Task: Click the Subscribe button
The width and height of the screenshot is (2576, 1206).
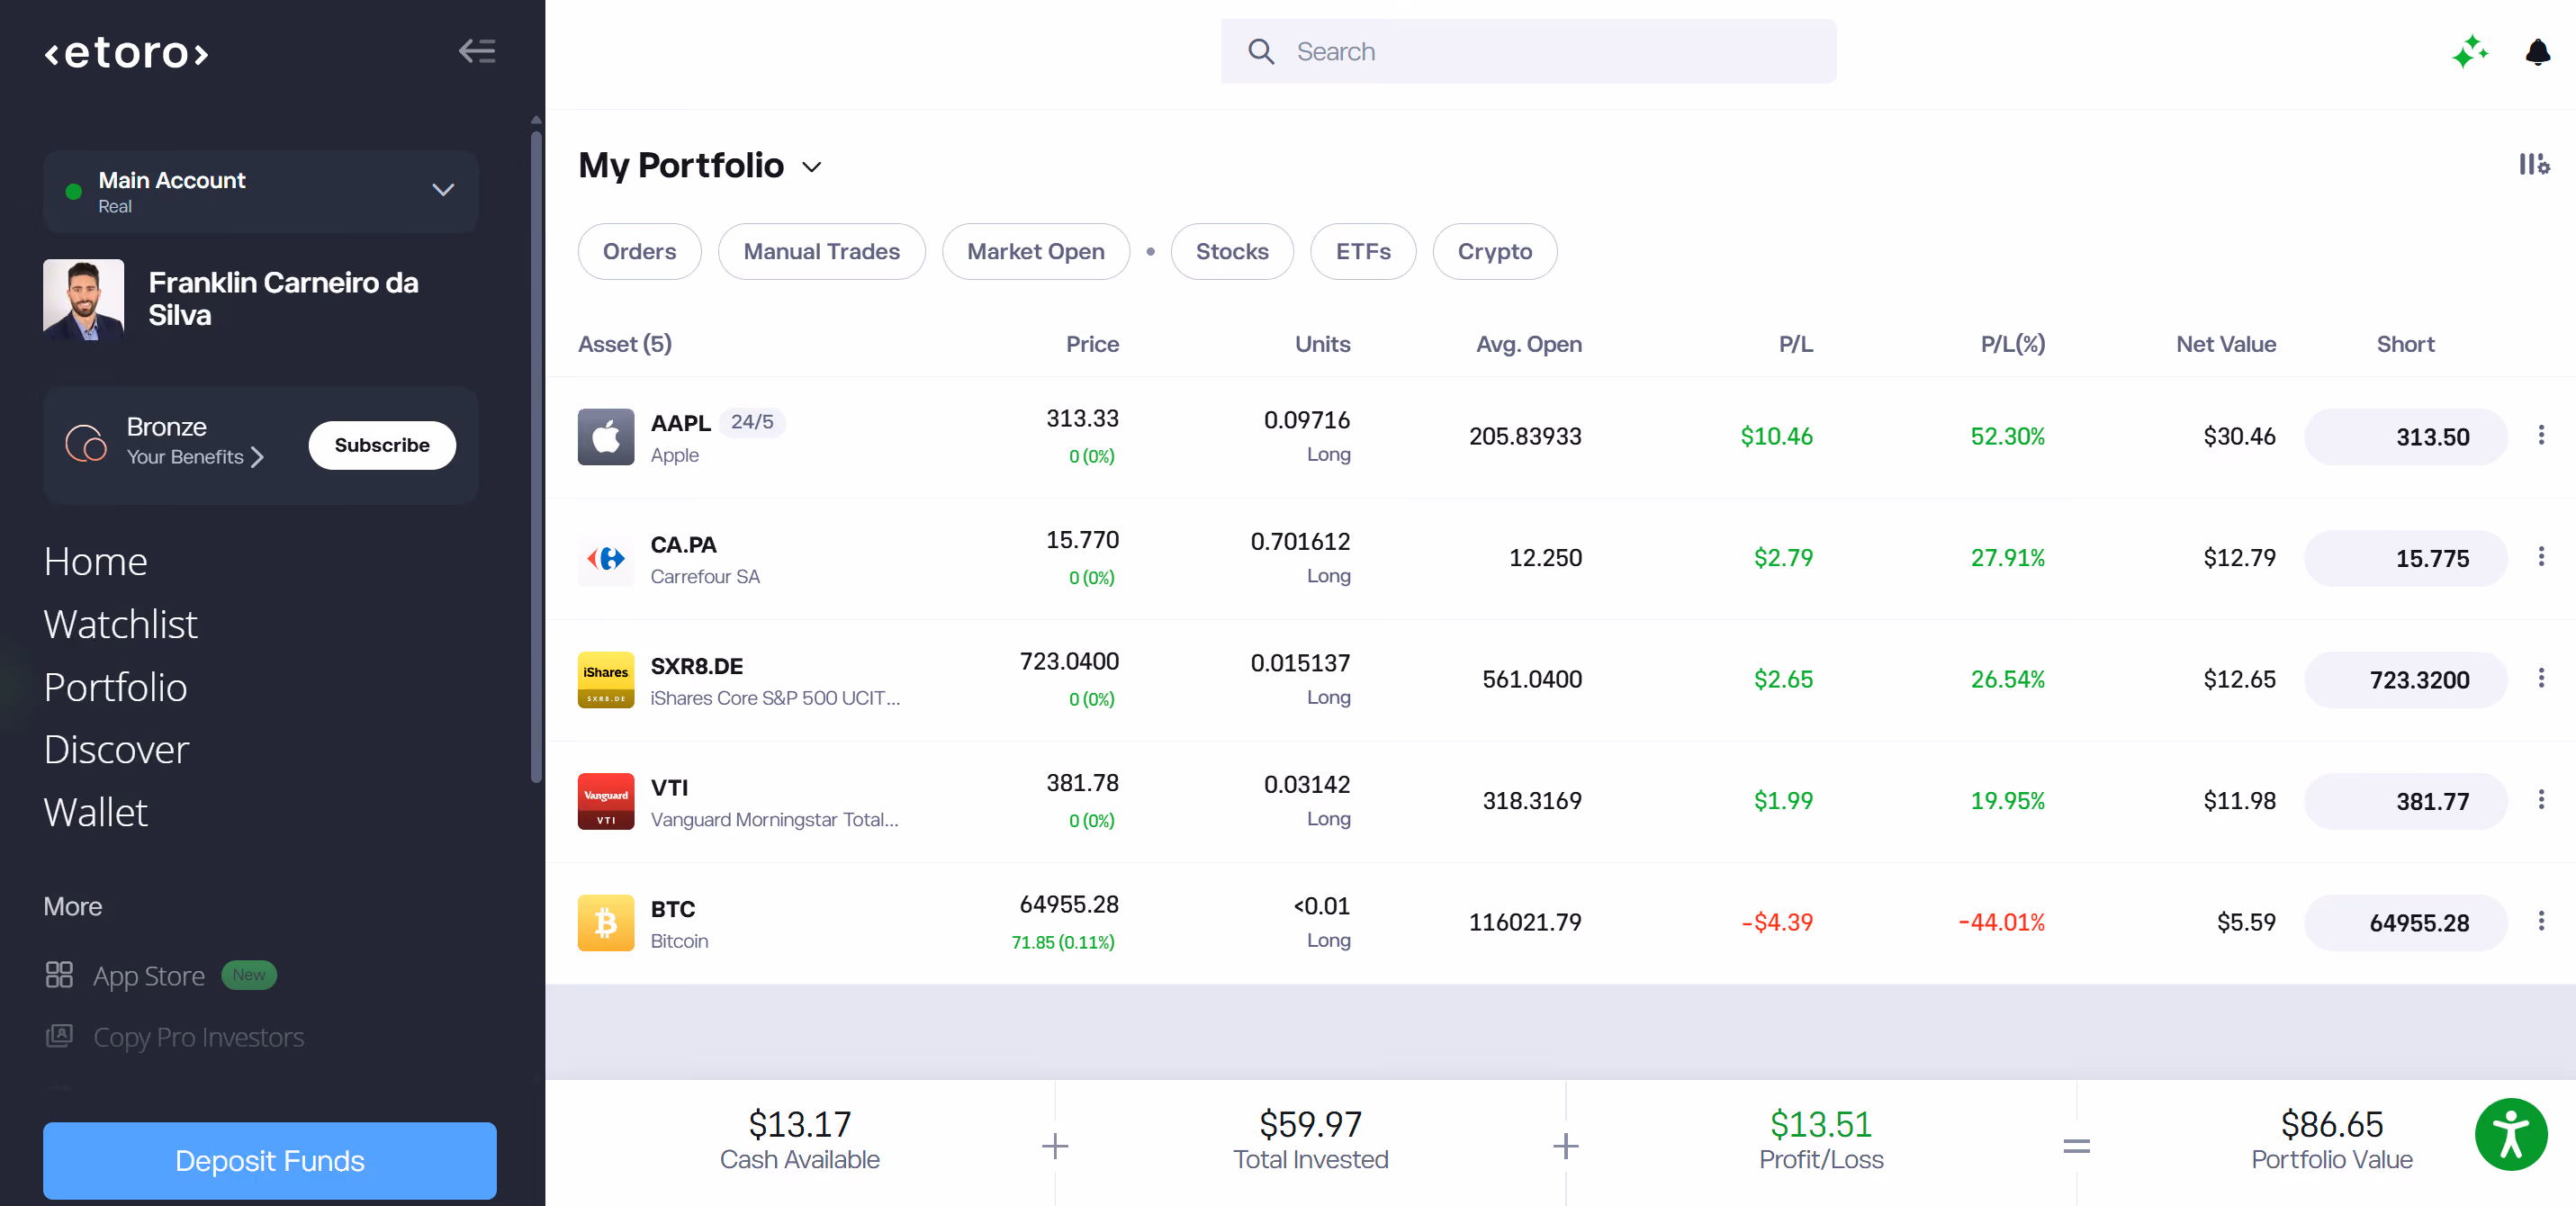Action: [x=382, y=446]
